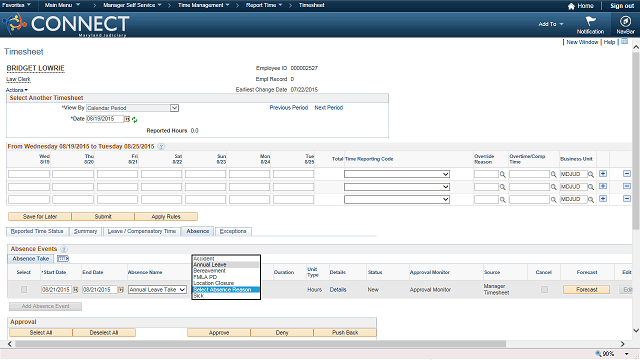Switch to Leave / Compensatory Time tab
Viewport: 640px width, 360px height.
tap(142, 231)
